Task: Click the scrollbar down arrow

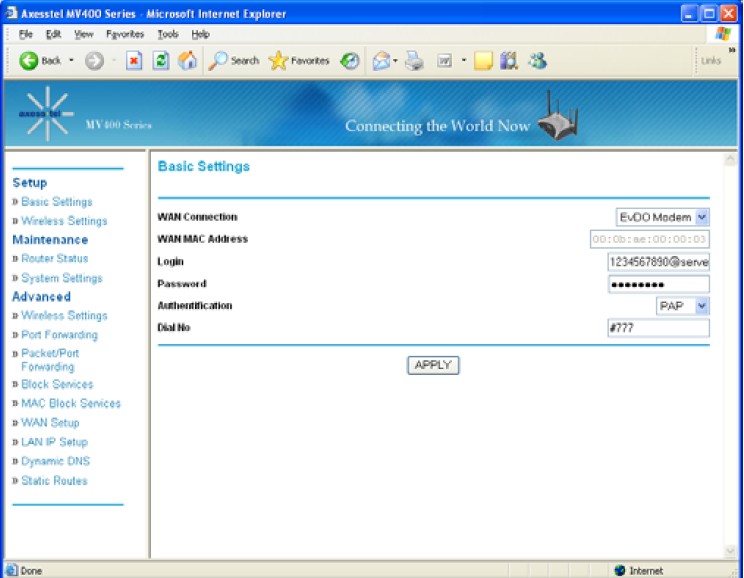Action: (x=730, y=550)
